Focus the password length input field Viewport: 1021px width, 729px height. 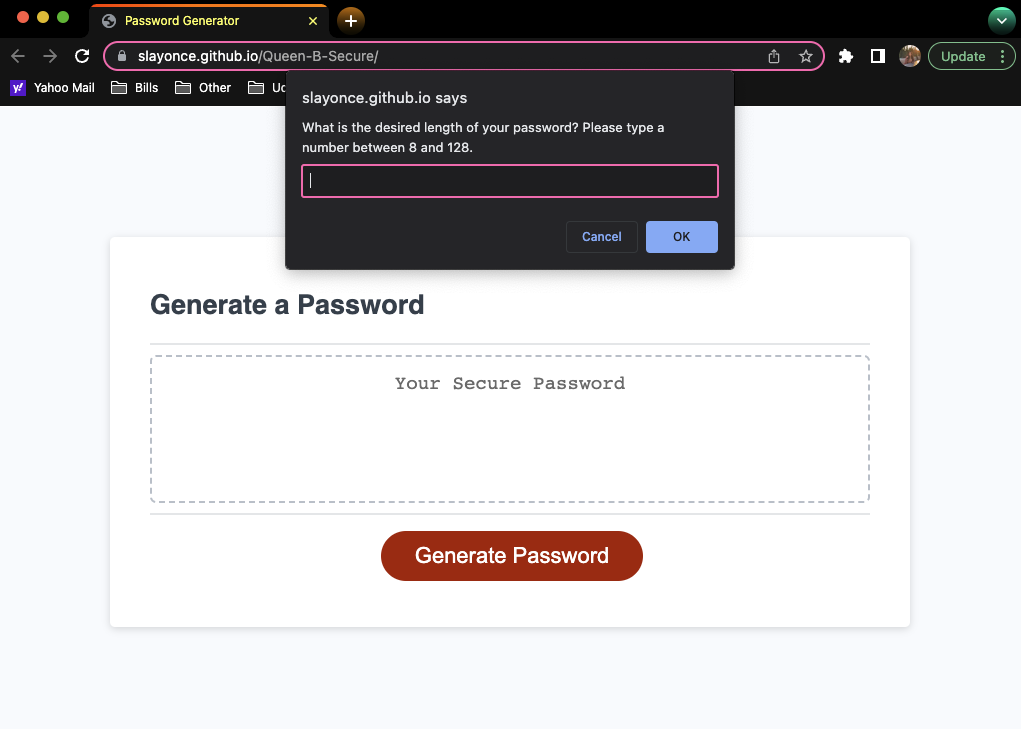coord(510,181)
